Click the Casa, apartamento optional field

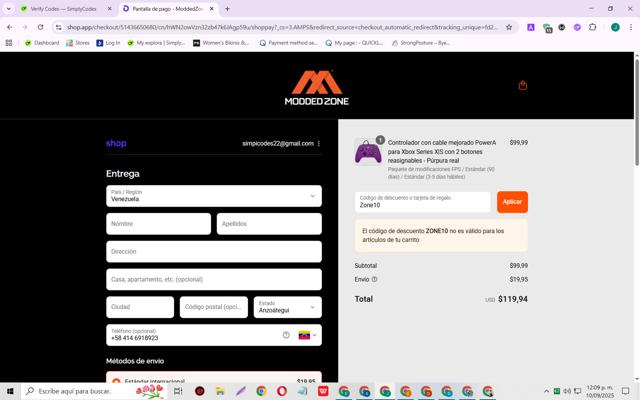(214, 279)
